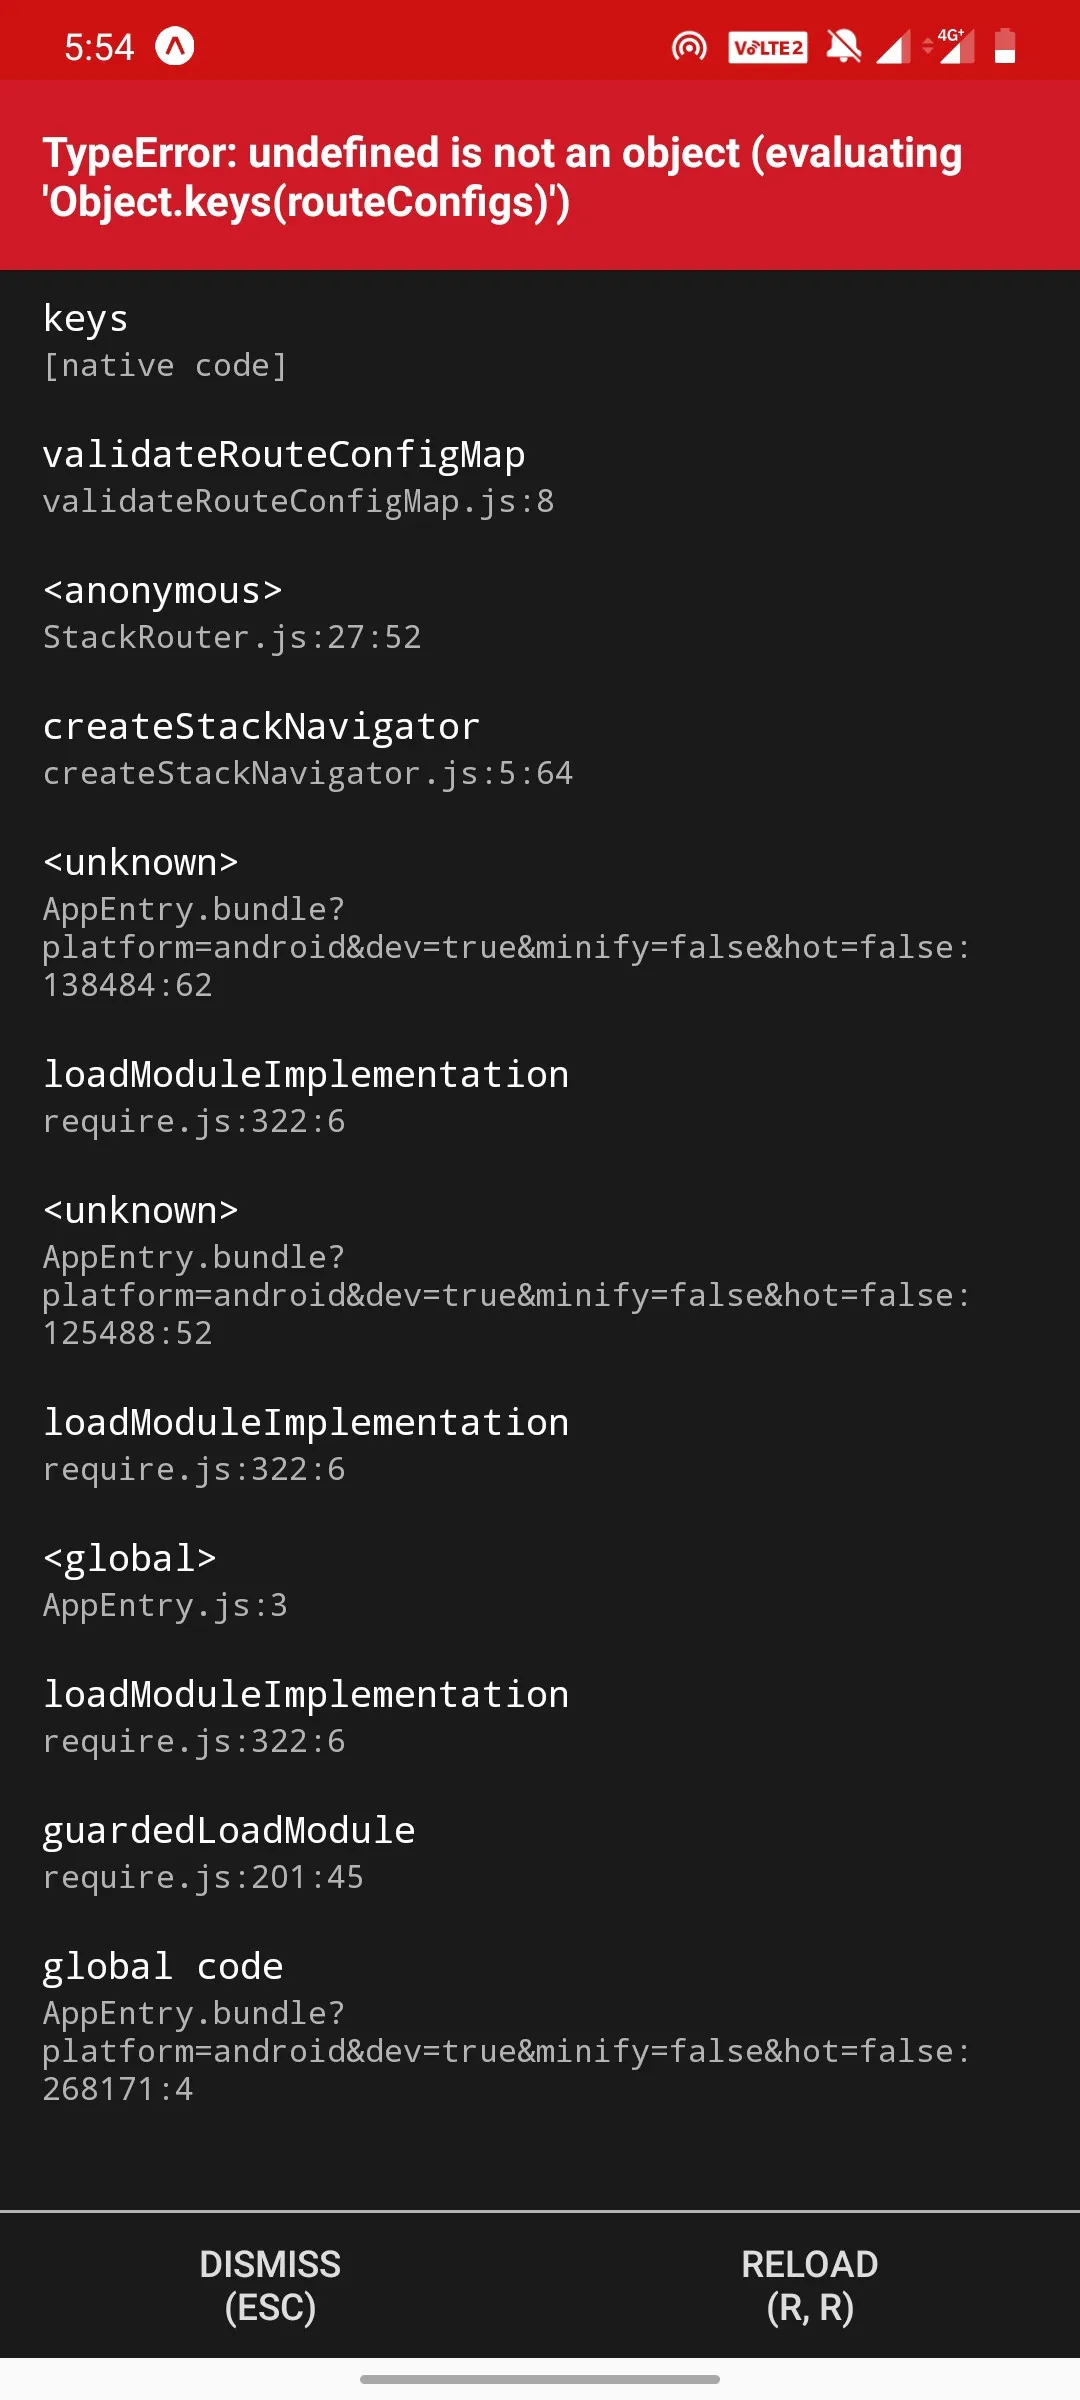
Task: Tap the hotspot icon in status bar
Action: click(689, 46)
